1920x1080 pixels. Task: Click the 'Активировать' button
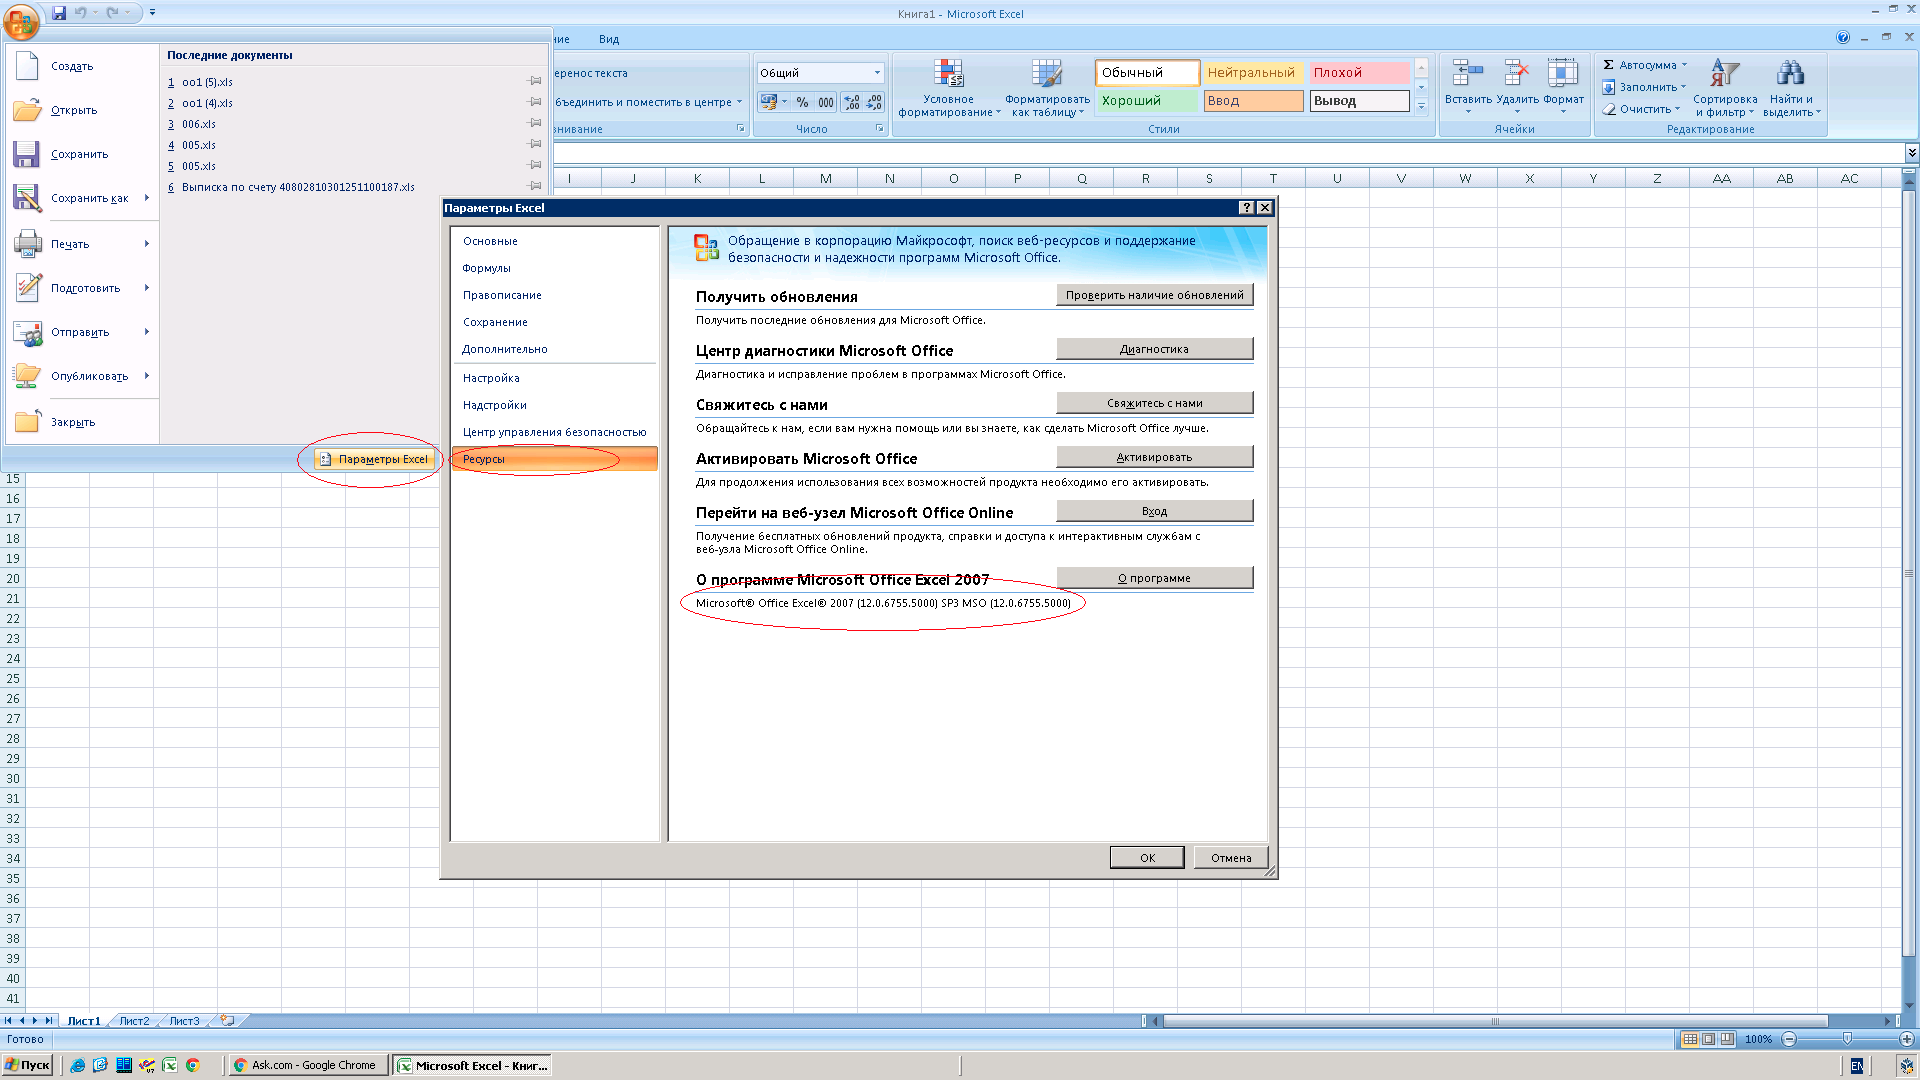pyautogui.click(x=1154, y=457)
